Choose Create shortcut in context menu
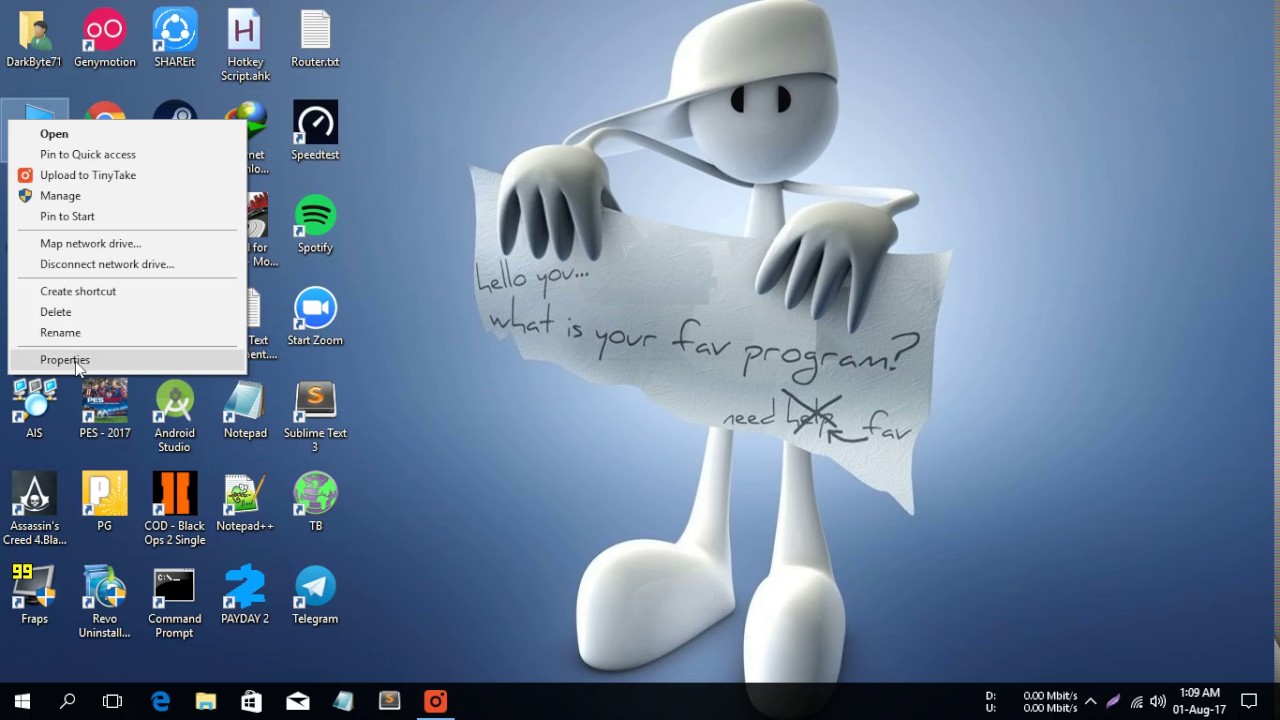 tap(127, 291)
